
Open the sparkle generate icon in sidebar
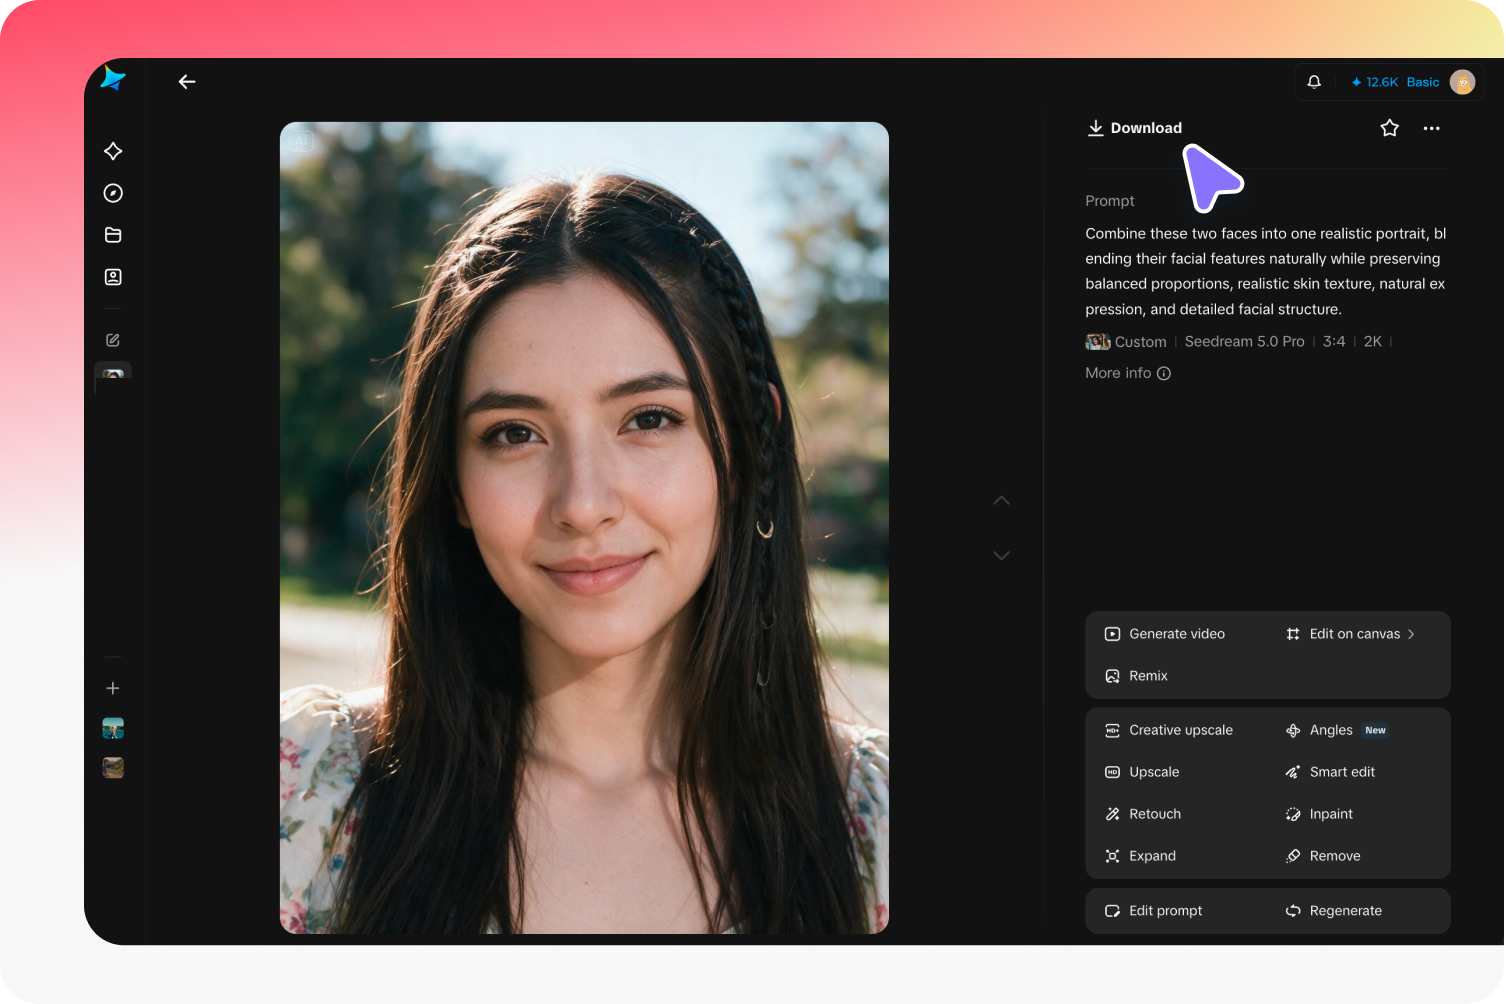coord(113,151)
